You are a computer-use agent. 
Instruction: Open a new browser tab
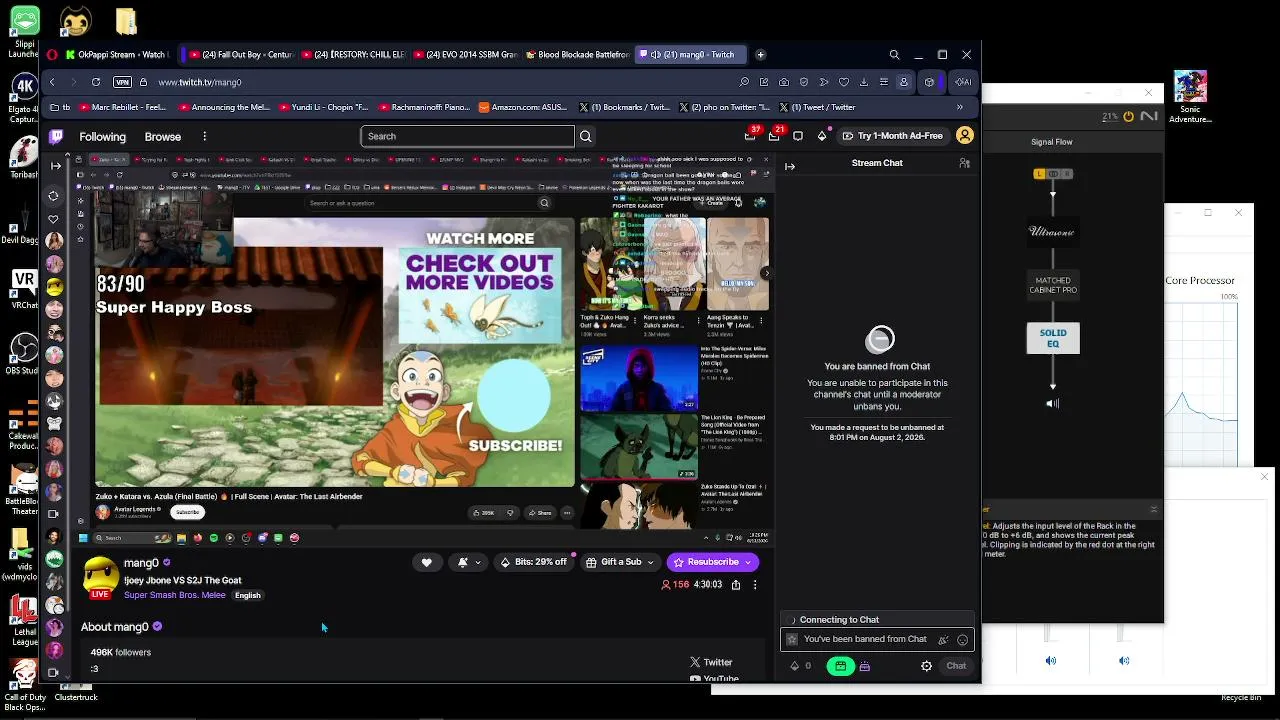coord(760,55)
